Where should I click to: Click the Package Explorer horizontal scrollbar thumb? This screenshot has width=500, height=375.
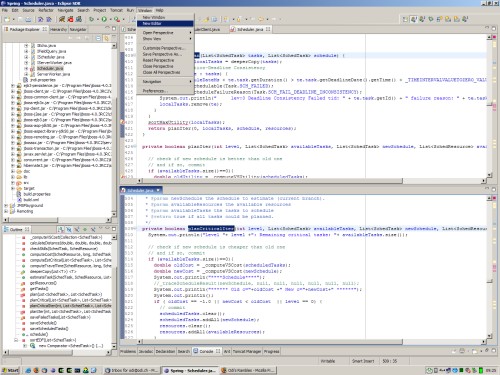(33, 220)
